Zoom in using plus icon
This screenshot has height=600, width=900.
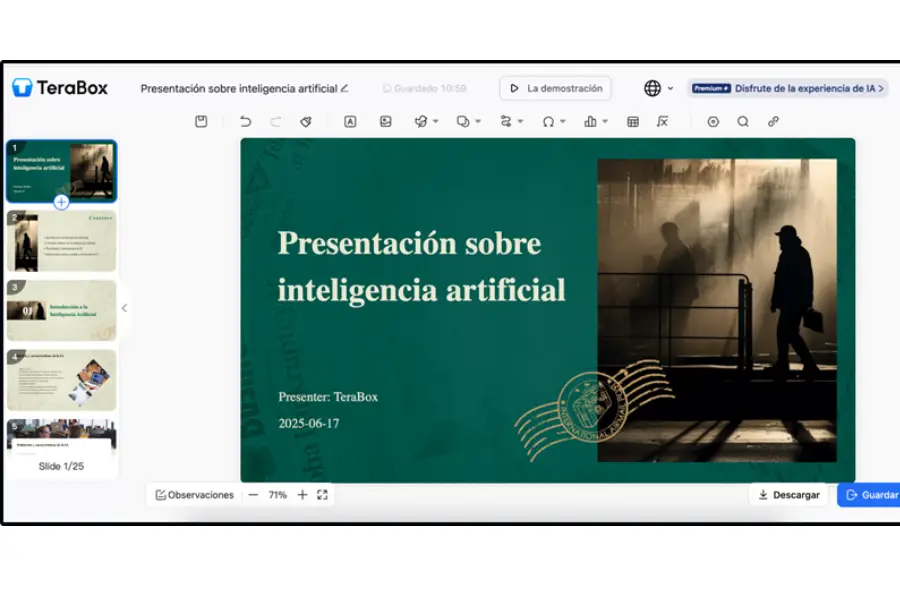[x=302, y=494]
